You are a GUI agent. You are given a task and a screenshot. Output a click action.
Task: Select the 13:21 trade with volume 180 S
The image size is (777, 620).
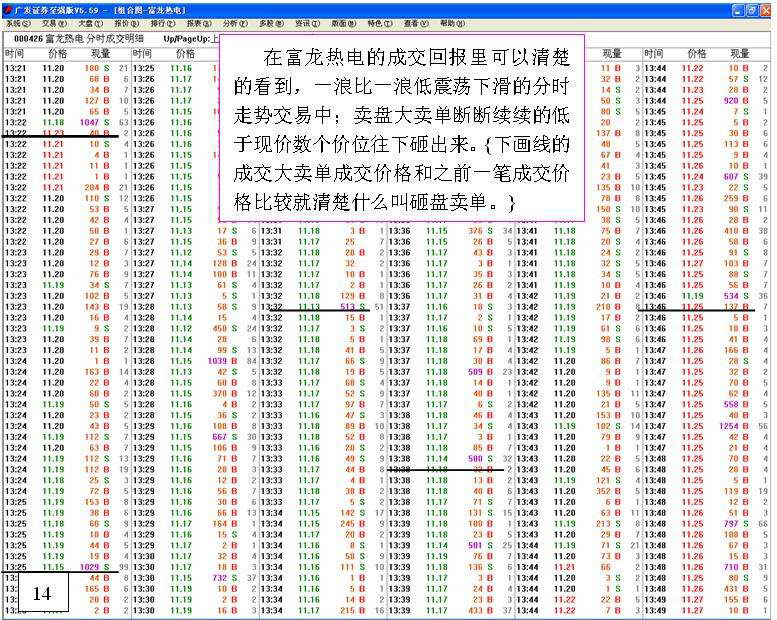coord(66,68)
